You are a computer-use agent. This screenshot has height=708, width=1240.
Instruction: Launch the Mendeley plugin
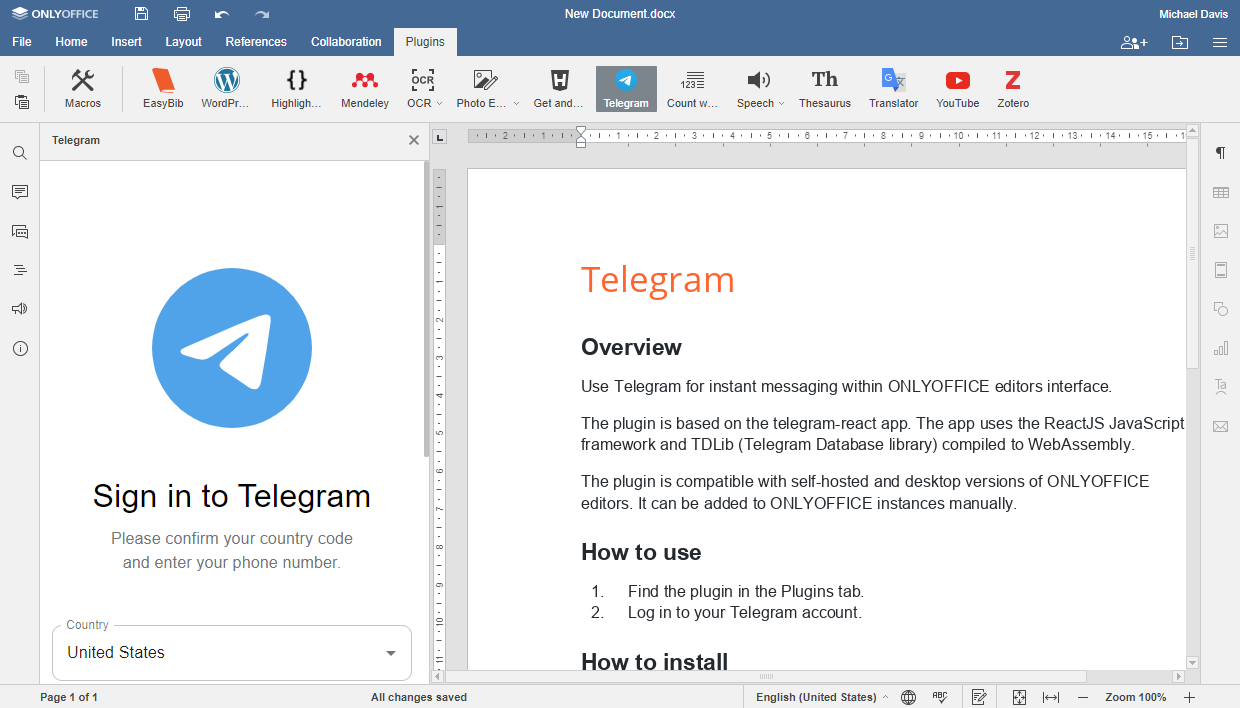pyautogui.click(x=365, y=89)
